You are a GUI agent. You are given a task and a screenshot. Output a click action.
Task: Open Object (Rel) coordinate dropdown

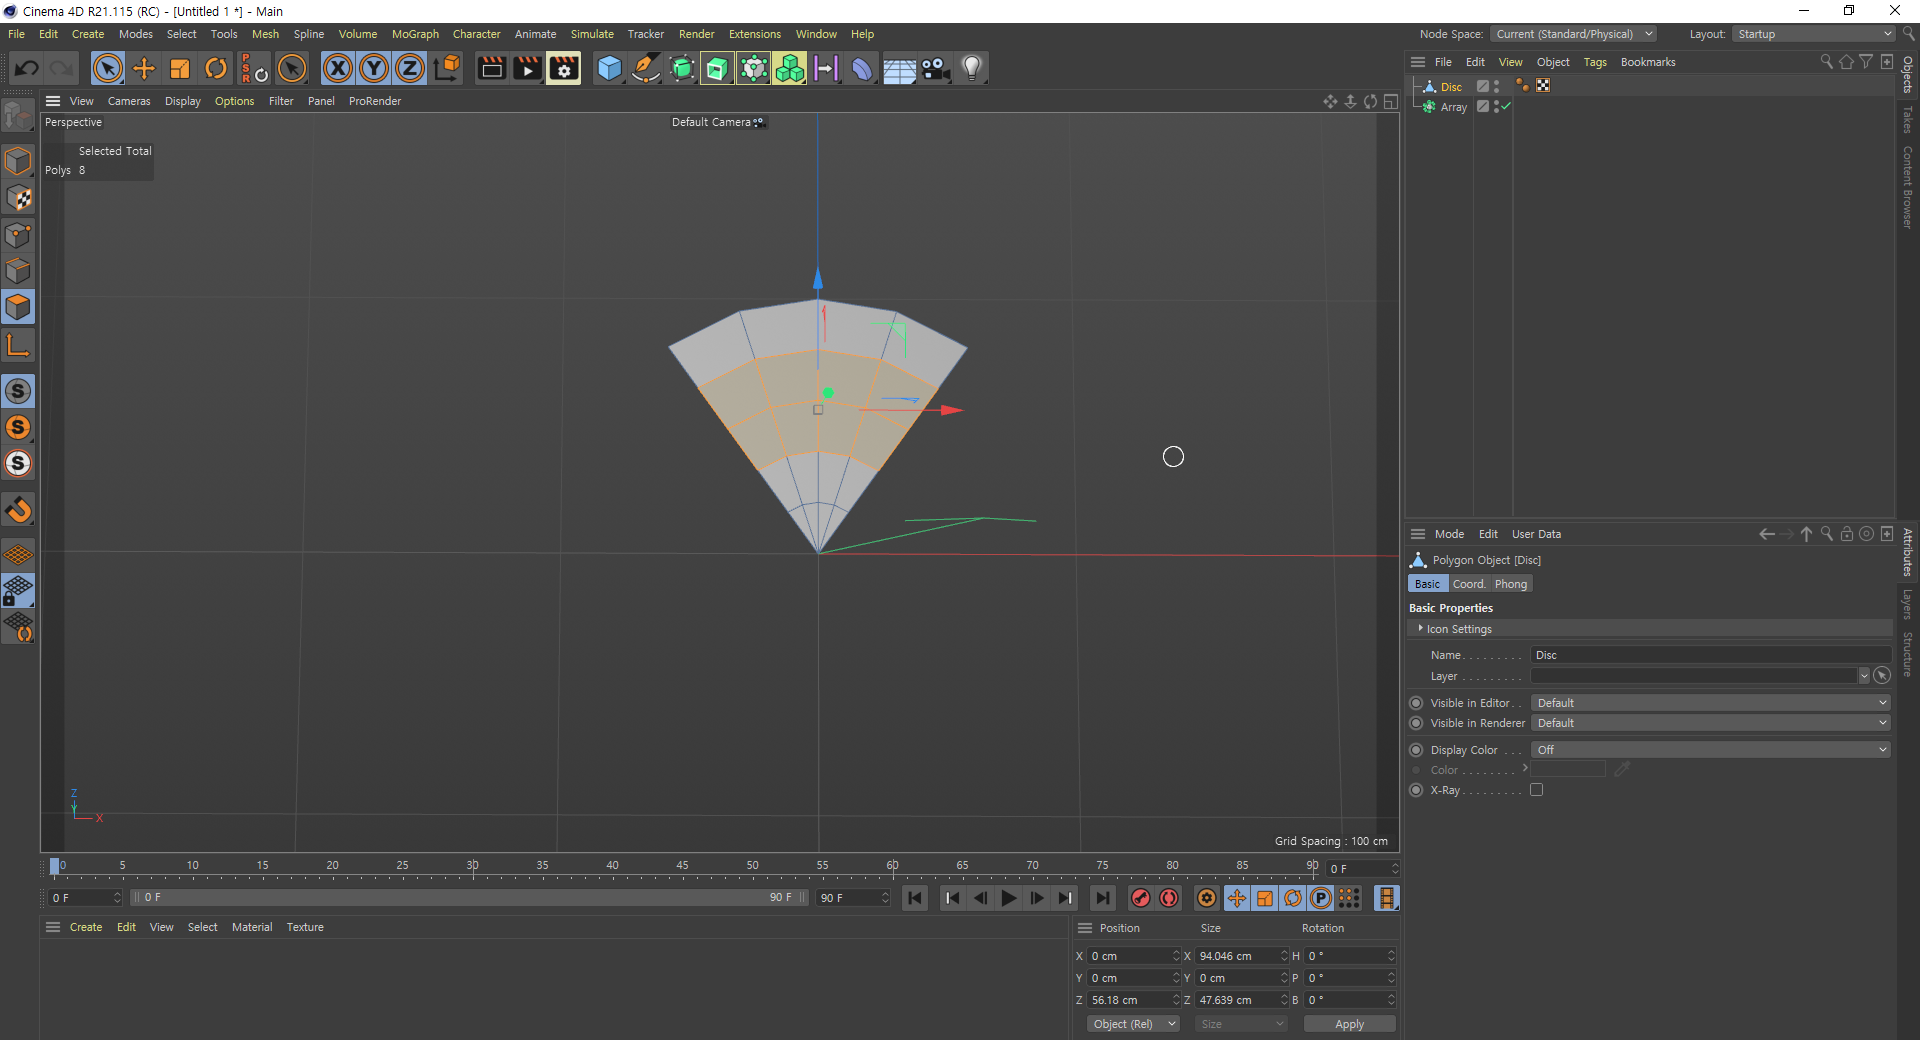(x=1133, y=1024)
